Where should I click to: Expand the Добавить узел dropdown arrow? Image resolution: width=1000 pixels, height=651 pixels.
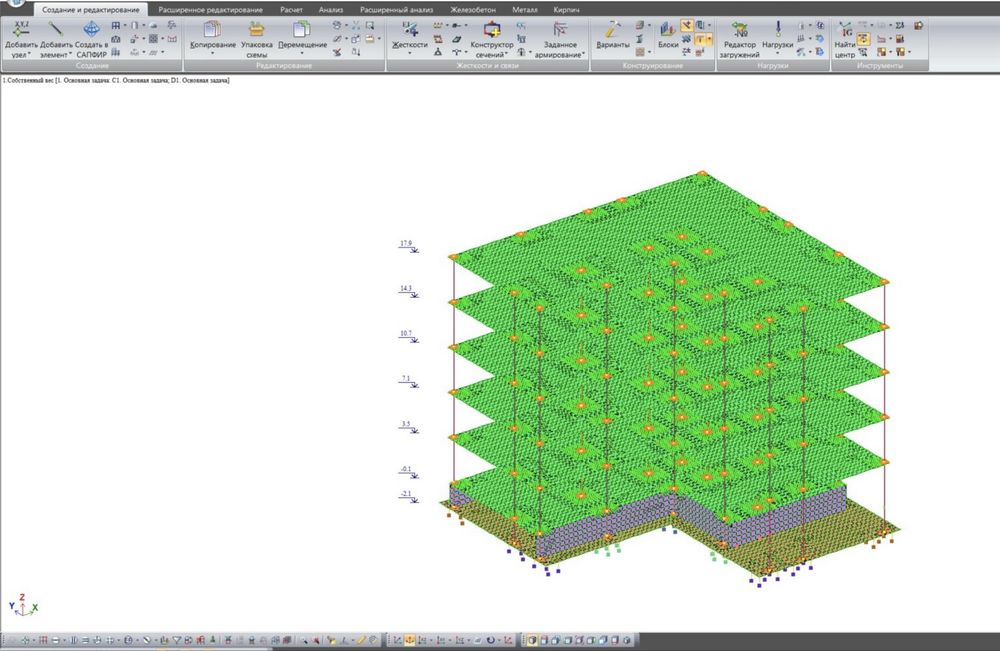pos(29,55)
